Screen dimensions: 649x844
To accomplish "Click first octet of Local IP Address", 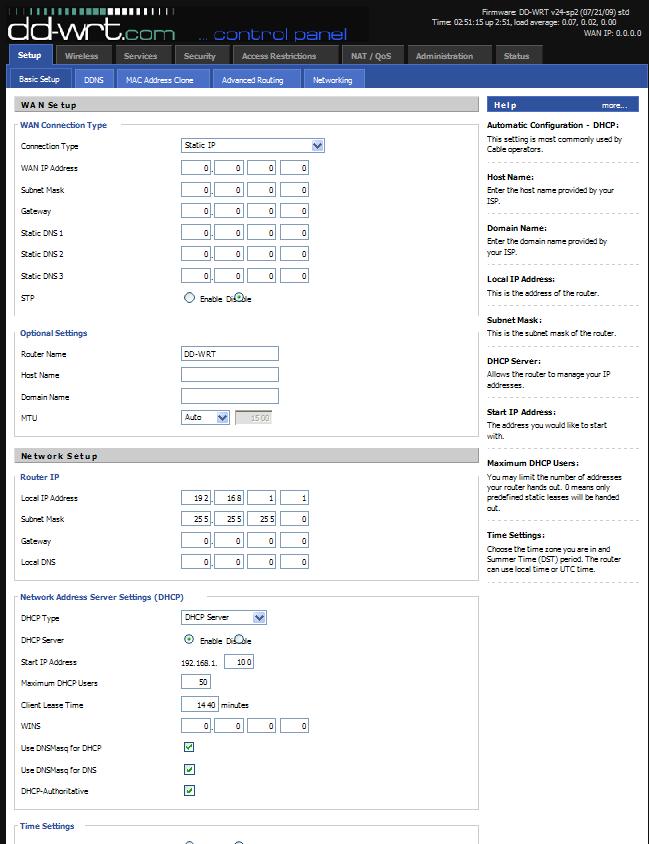I will click(x=196, y=498).
